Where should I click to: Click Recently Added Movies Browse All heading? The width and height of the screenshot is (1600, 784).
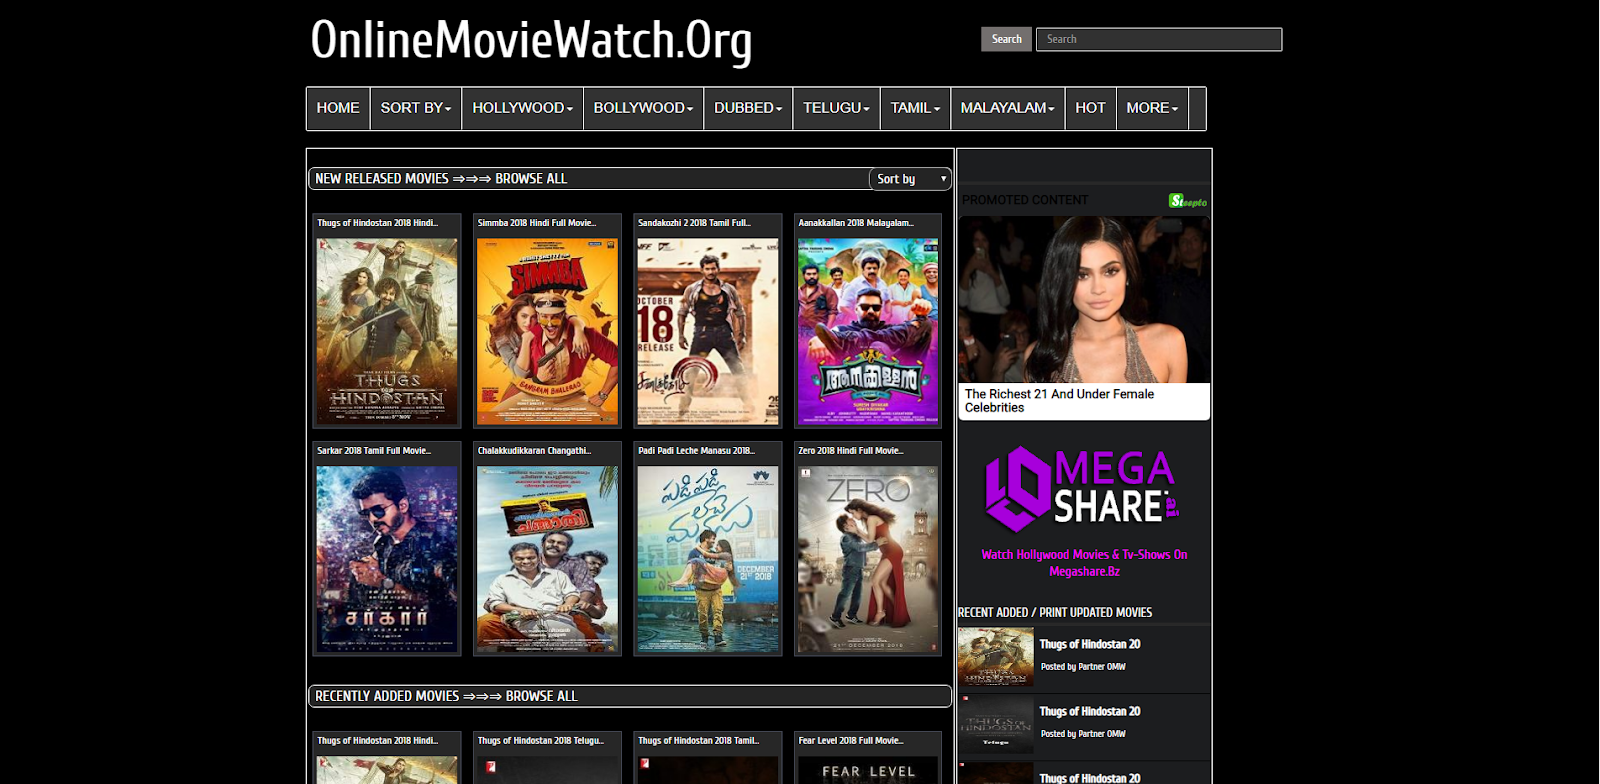tap(446, 696)
